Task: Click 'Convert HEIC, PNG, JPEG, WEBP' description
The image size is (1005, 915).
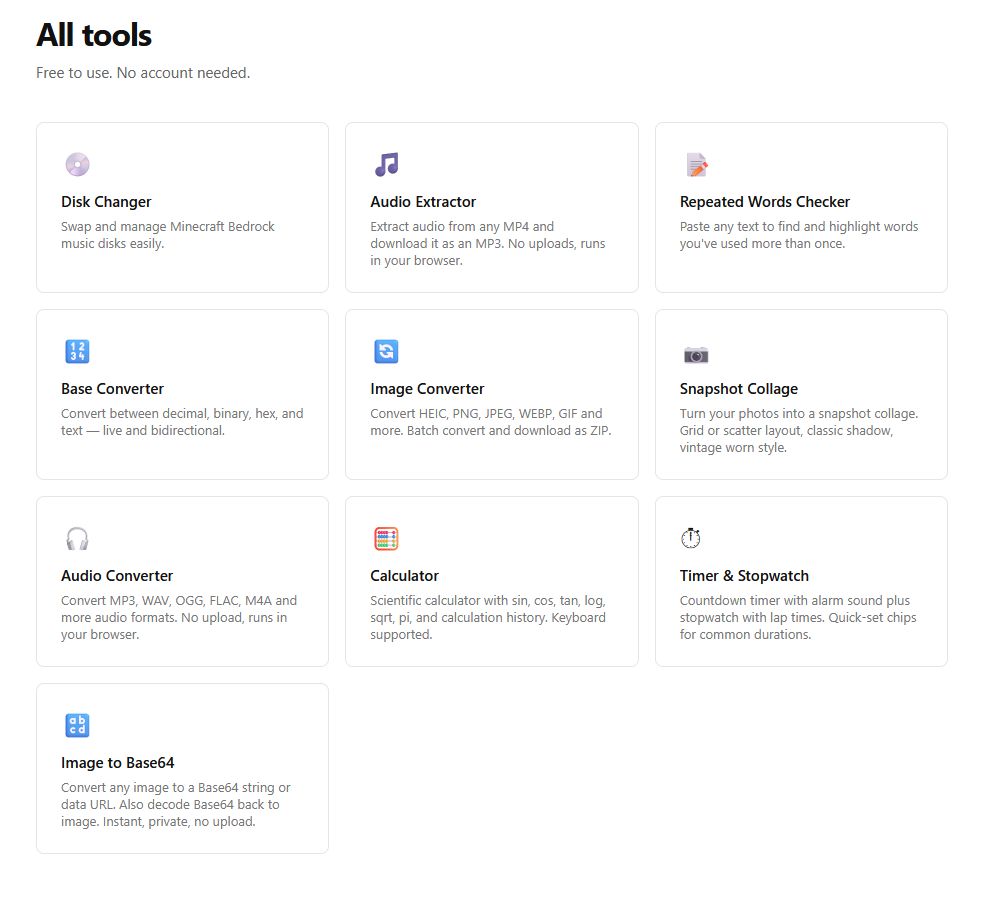Action: [491, 422]
